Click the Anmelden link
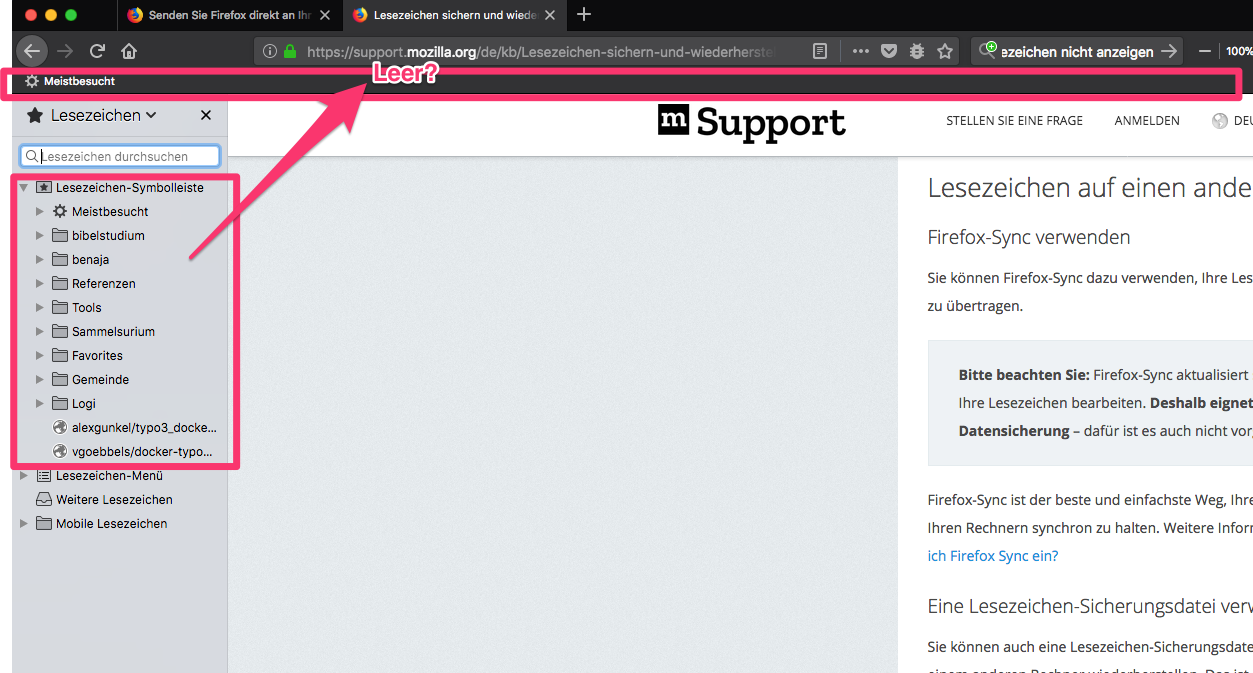The height and width of the screenshot is (673, 1253). [x=1147, y=120]
